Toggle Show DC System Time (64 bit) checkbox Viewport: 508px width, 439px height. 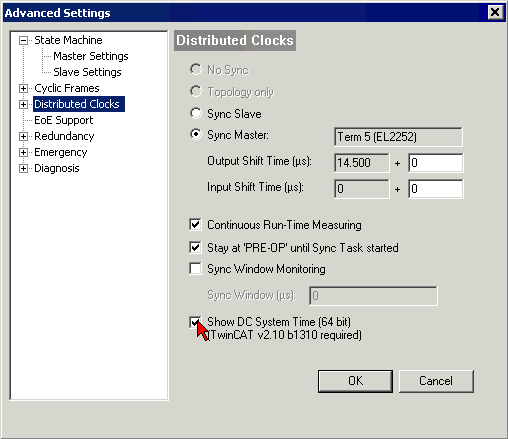pyautogui.click(x=195, y=322)
